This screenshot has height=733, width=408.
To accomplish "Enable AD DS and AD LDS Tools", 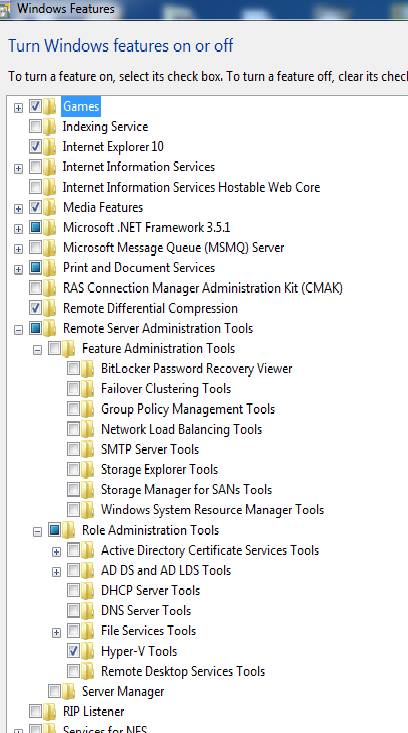I will [73, 570].
